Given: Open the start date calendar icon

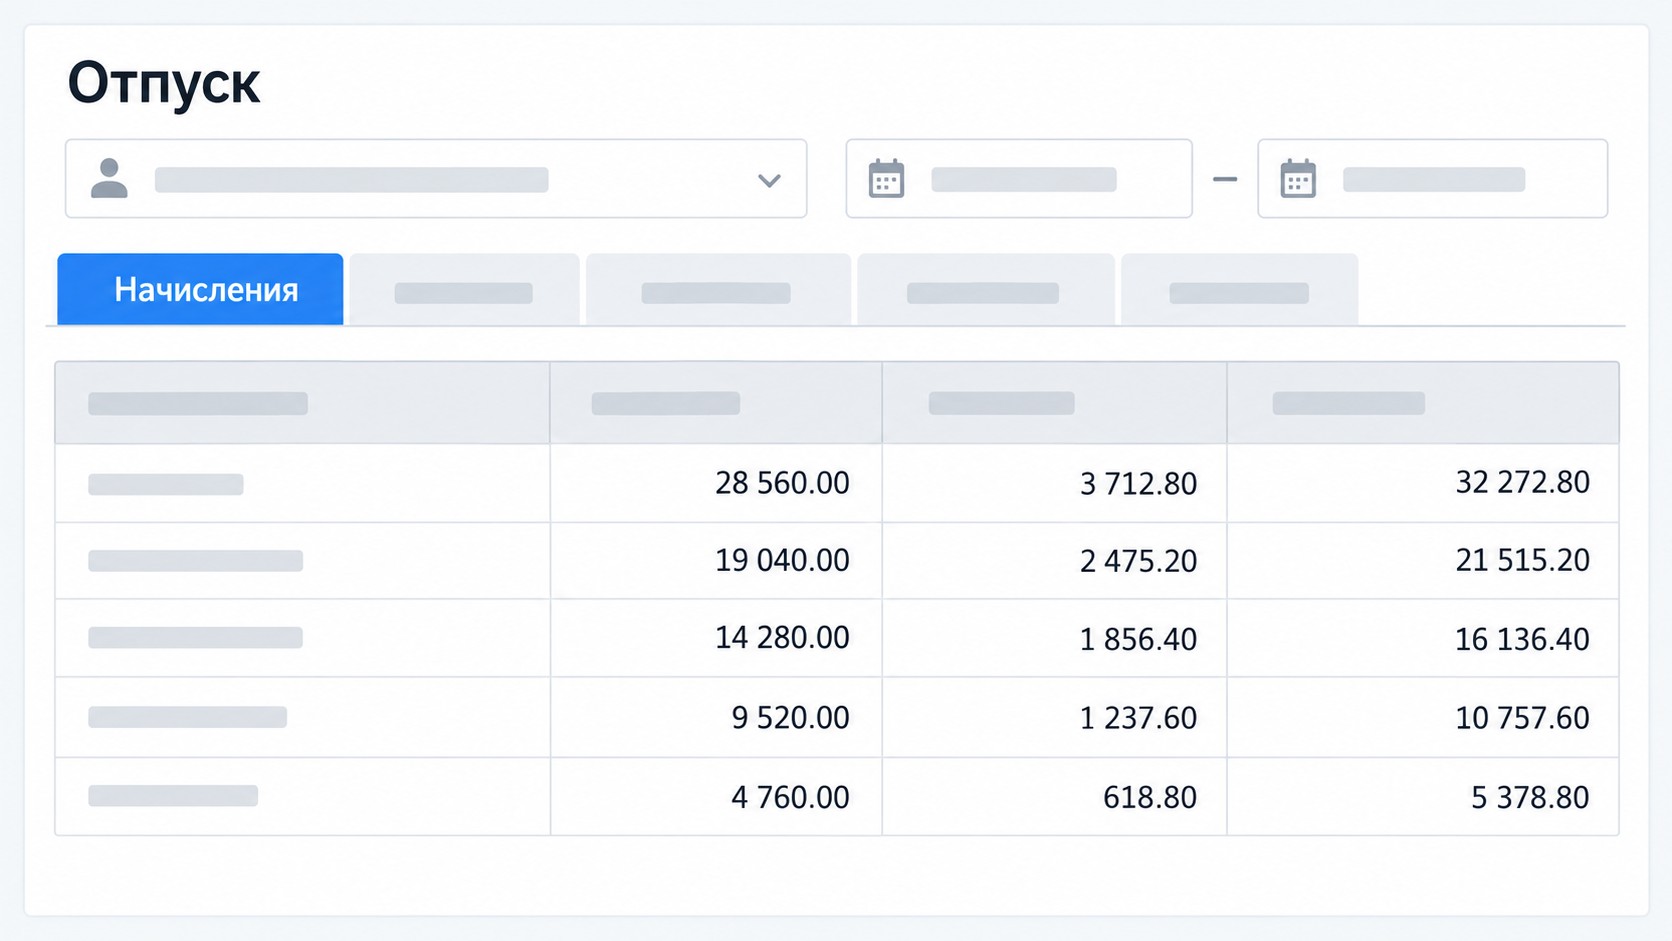Looking at the screenshot, I should tap(886, 179).
